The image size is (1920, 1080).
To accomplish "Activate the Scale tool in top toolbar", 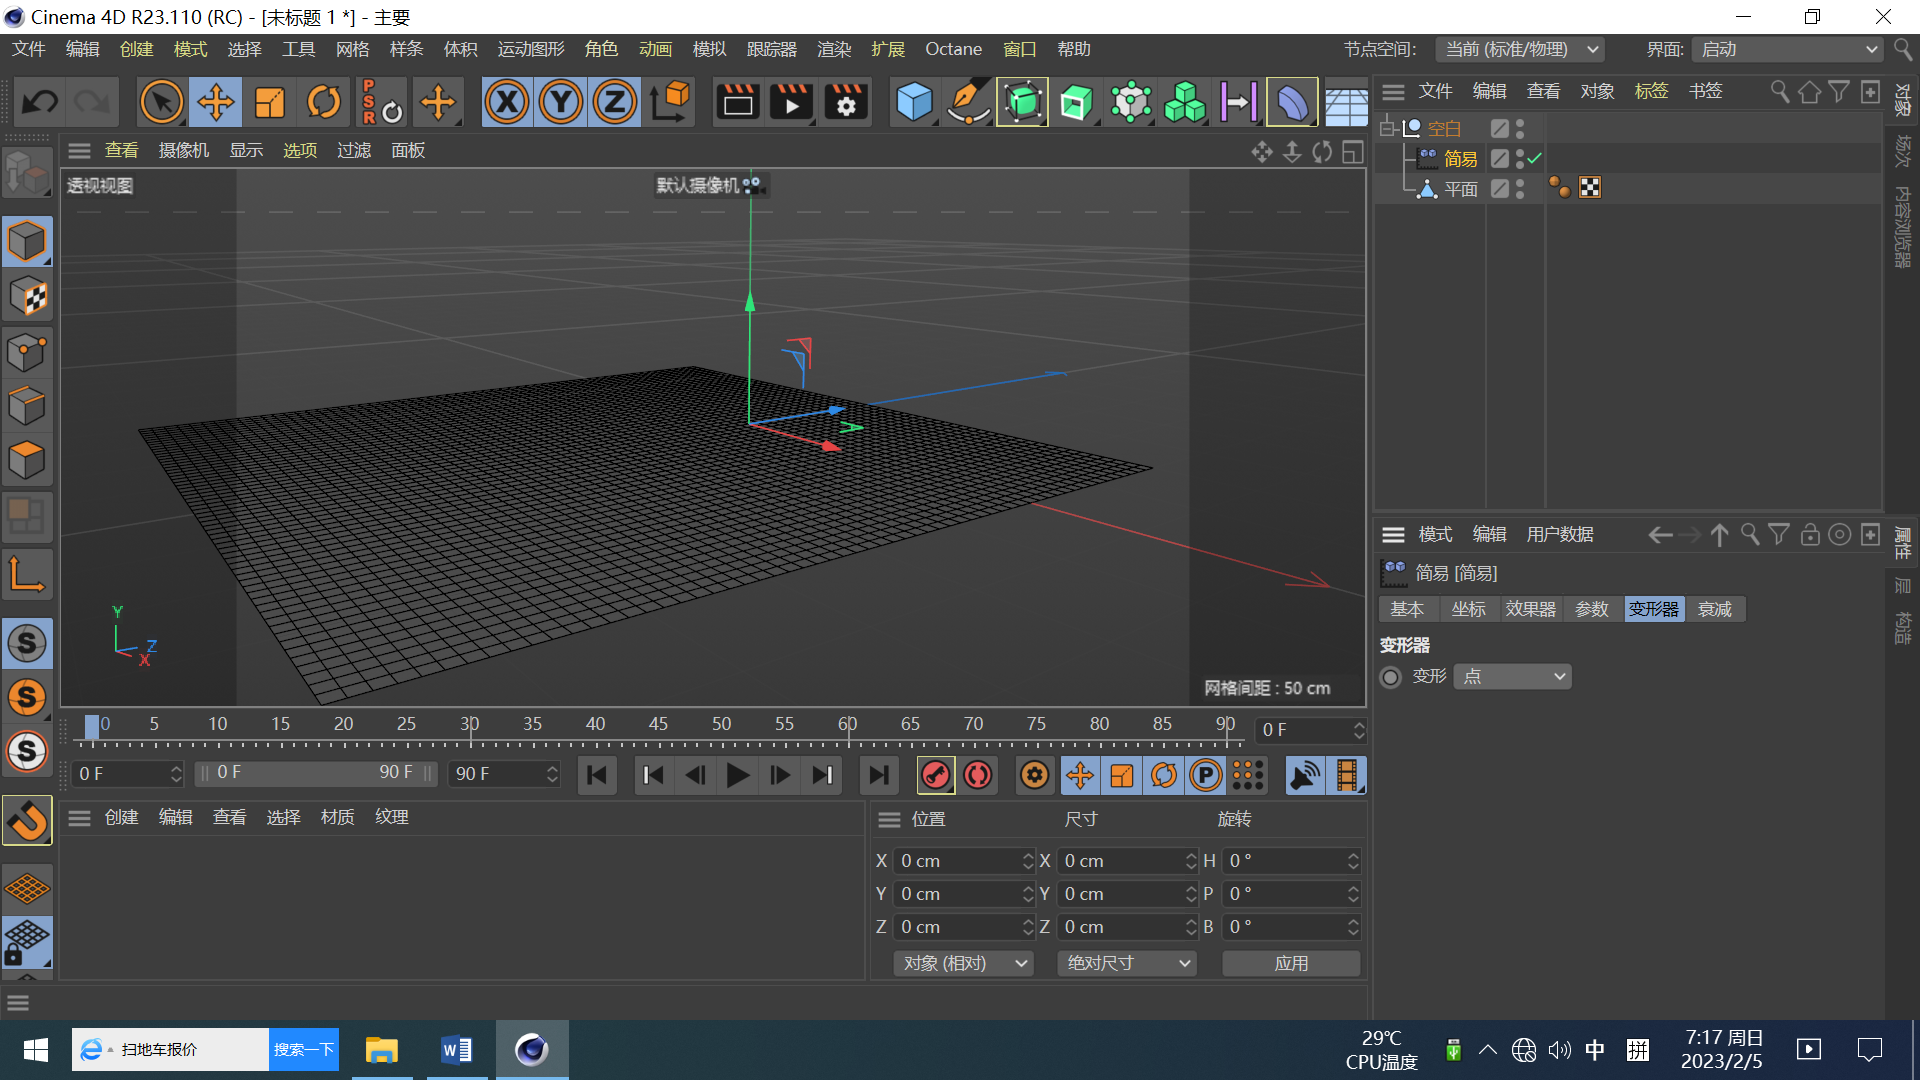I will pos(269,102).
